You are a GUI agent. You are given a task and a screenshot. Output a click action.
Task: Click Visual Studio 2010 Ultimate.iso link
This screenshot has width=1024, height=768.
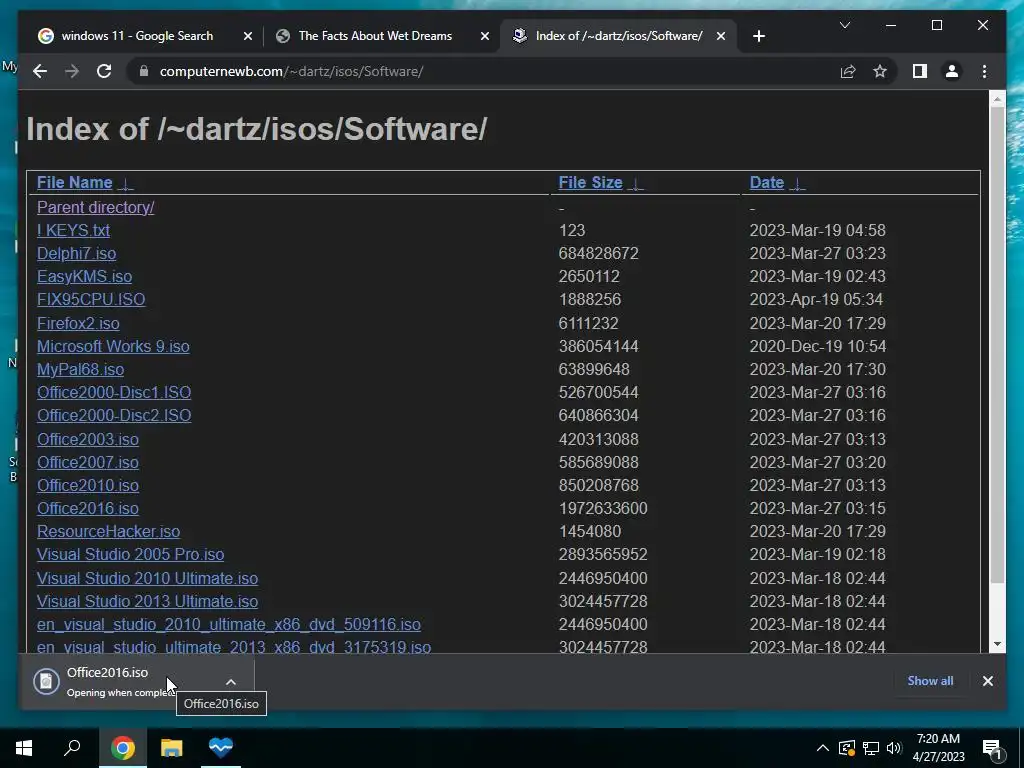click(x=147, y=579)
